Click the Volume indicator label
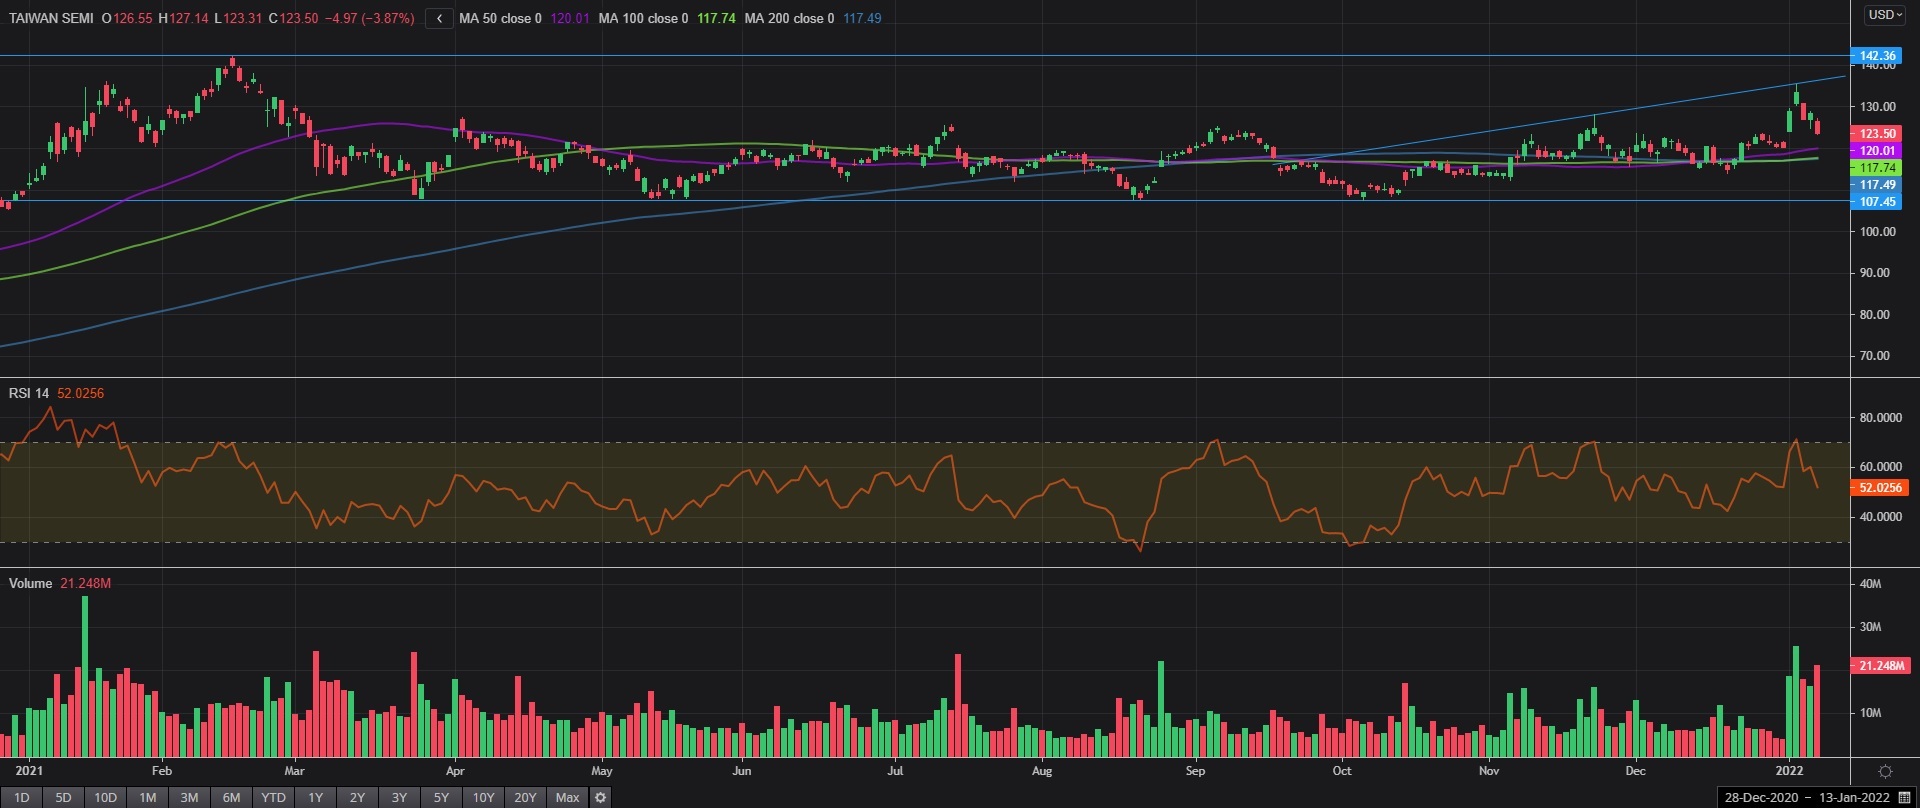Screen dimensions: 1920x808 tap(30, 583)
